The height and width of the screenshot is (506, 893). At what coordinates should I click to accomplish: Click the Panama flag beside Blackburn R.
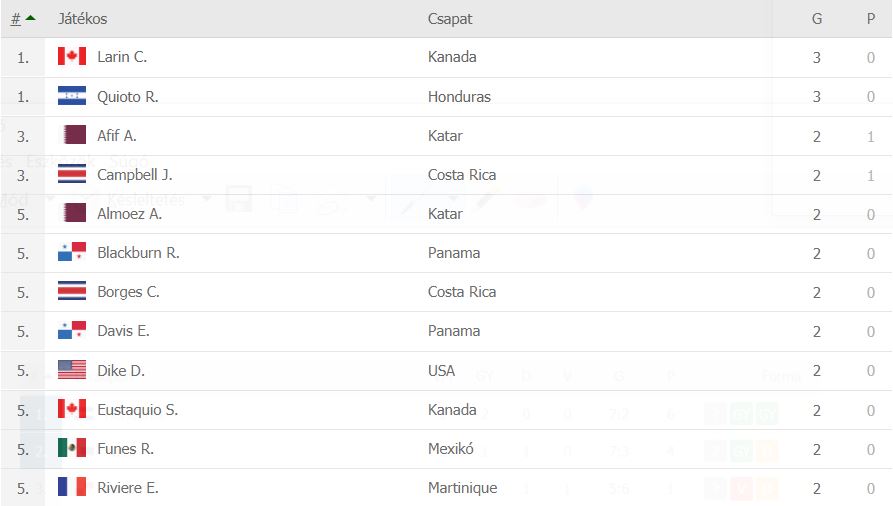pos(72,252)
